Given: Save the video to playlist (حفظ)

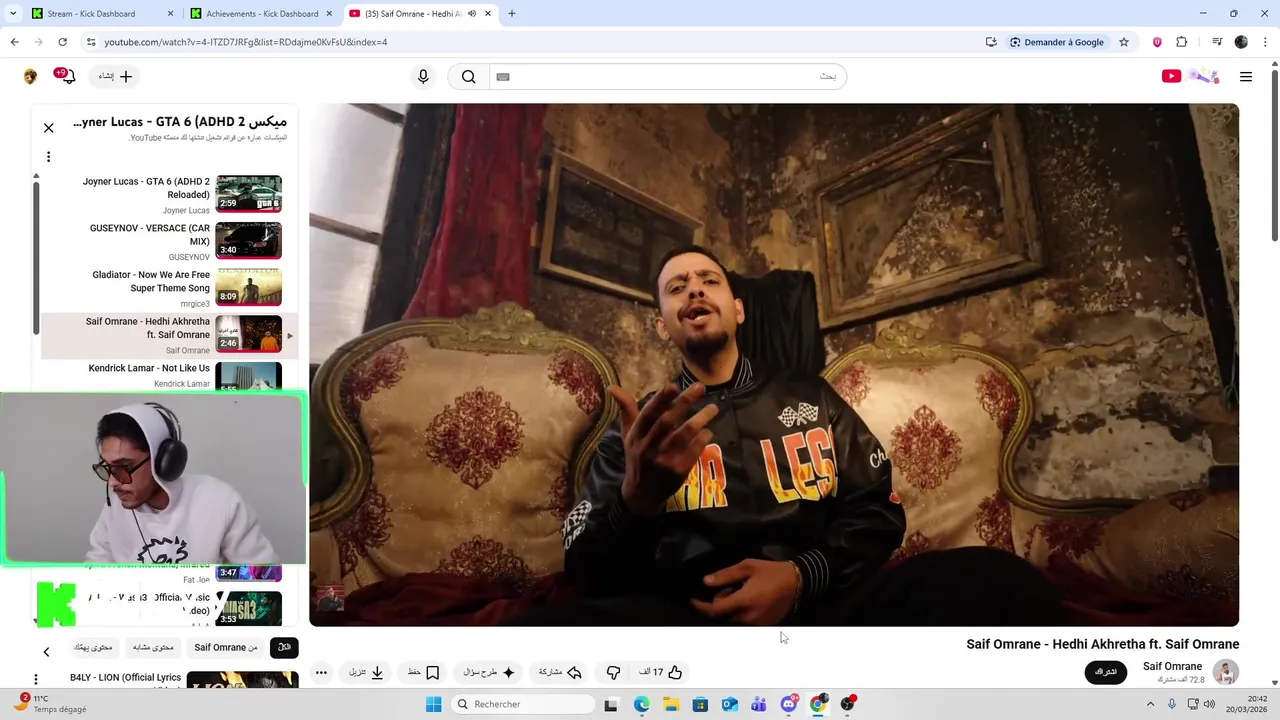Looking at the screenshot, I should point(423,673).
